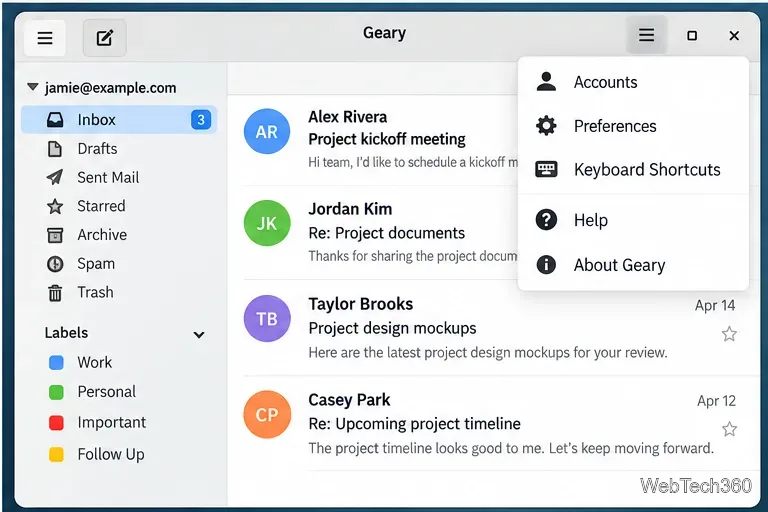Open the Archive folder
Screen dimensions: 768x512
119,235
